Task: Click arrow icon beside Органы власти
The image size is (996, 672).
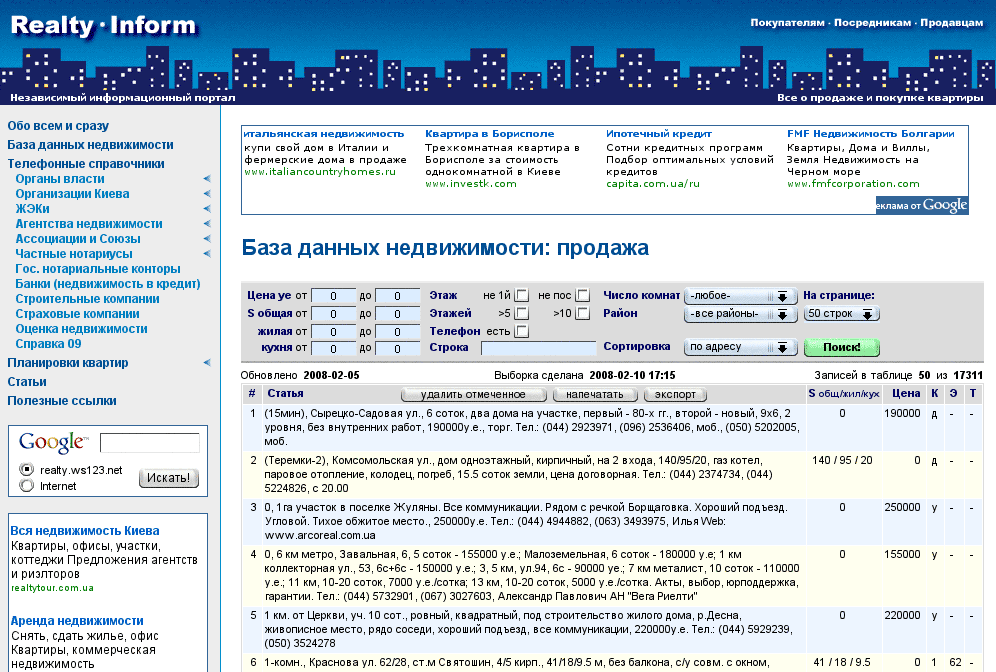Action: (207, 179)
